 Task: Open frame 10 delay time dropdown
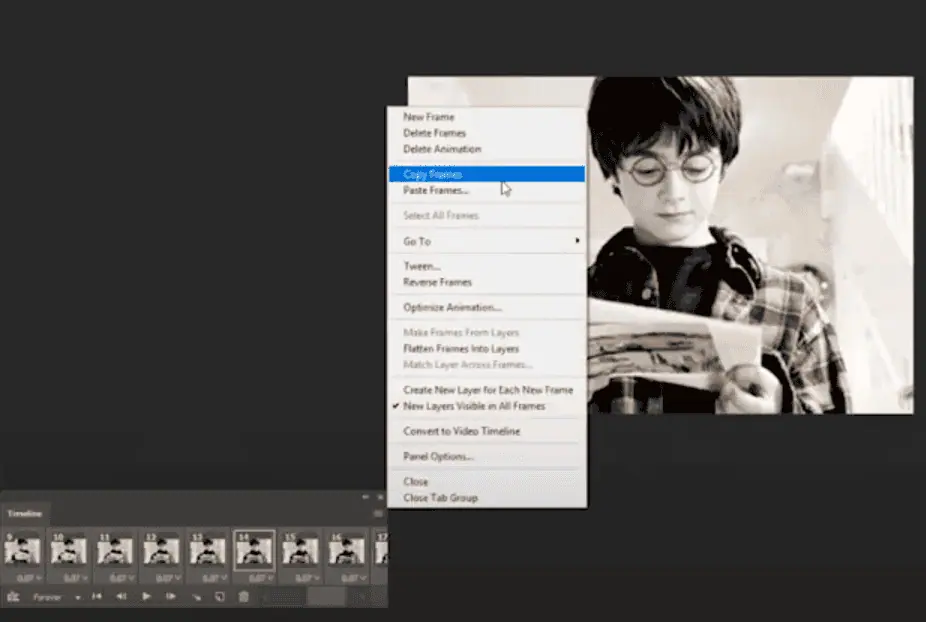[x=74, y=578]
